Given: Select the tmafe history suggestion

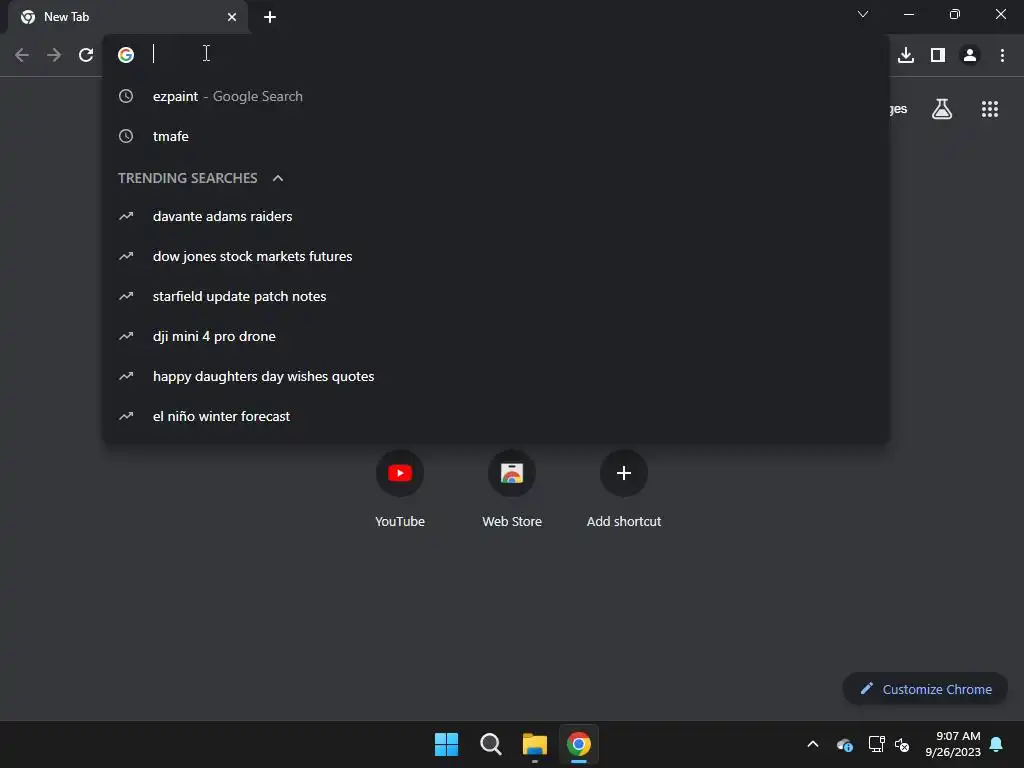Looking at the screenshot, I should 496,136.
